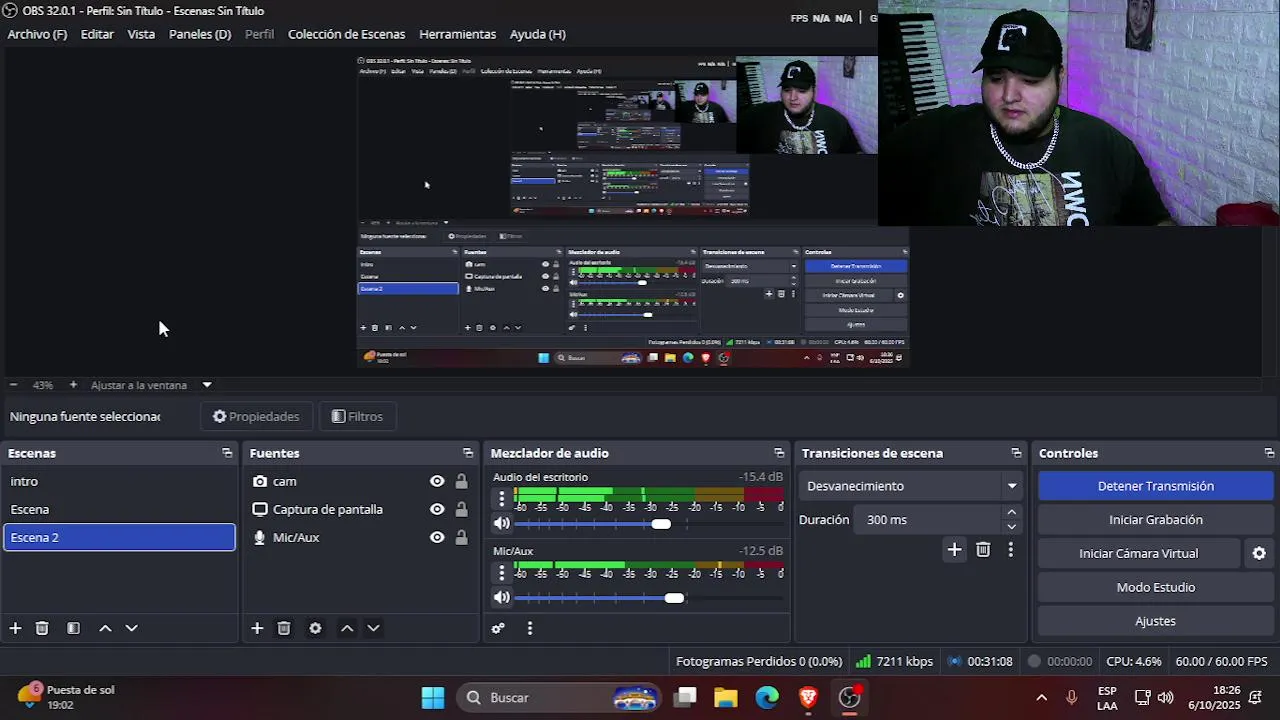Viewport: 1280px width, 720px height.
Task: Open Editar menu
Action: click(97, 34)
